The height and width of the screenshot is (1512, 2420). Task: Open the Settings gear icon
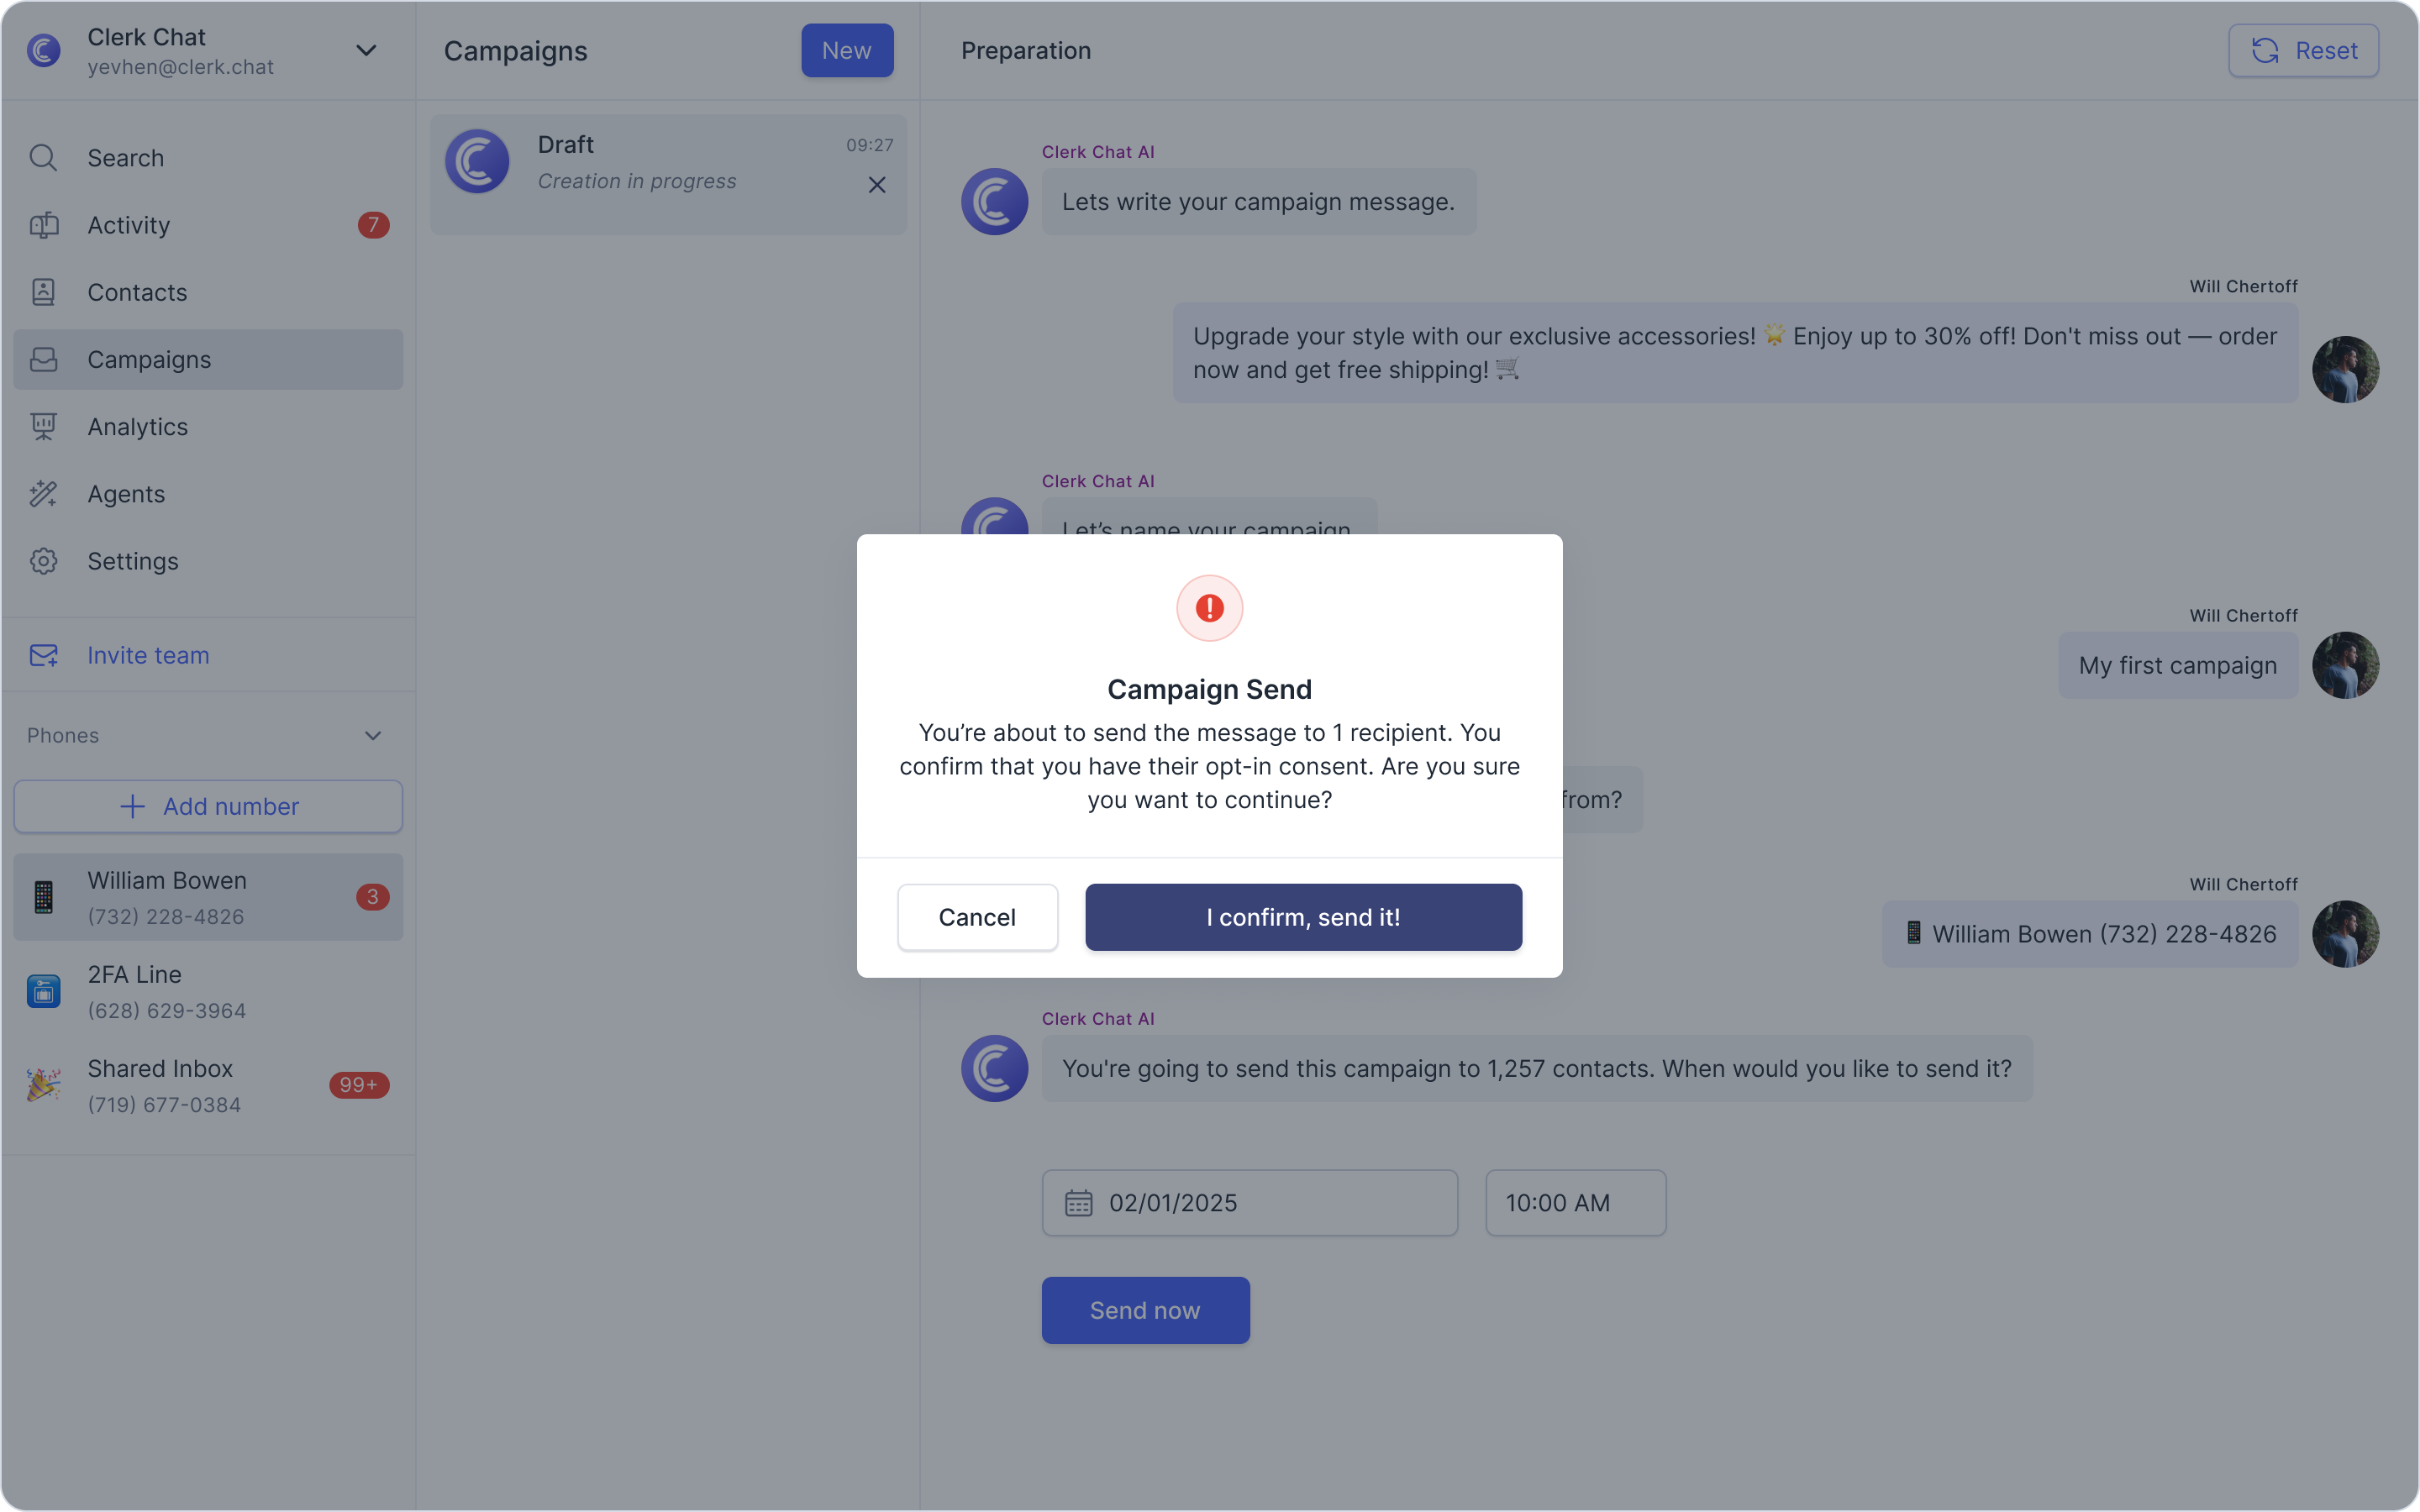43,561
